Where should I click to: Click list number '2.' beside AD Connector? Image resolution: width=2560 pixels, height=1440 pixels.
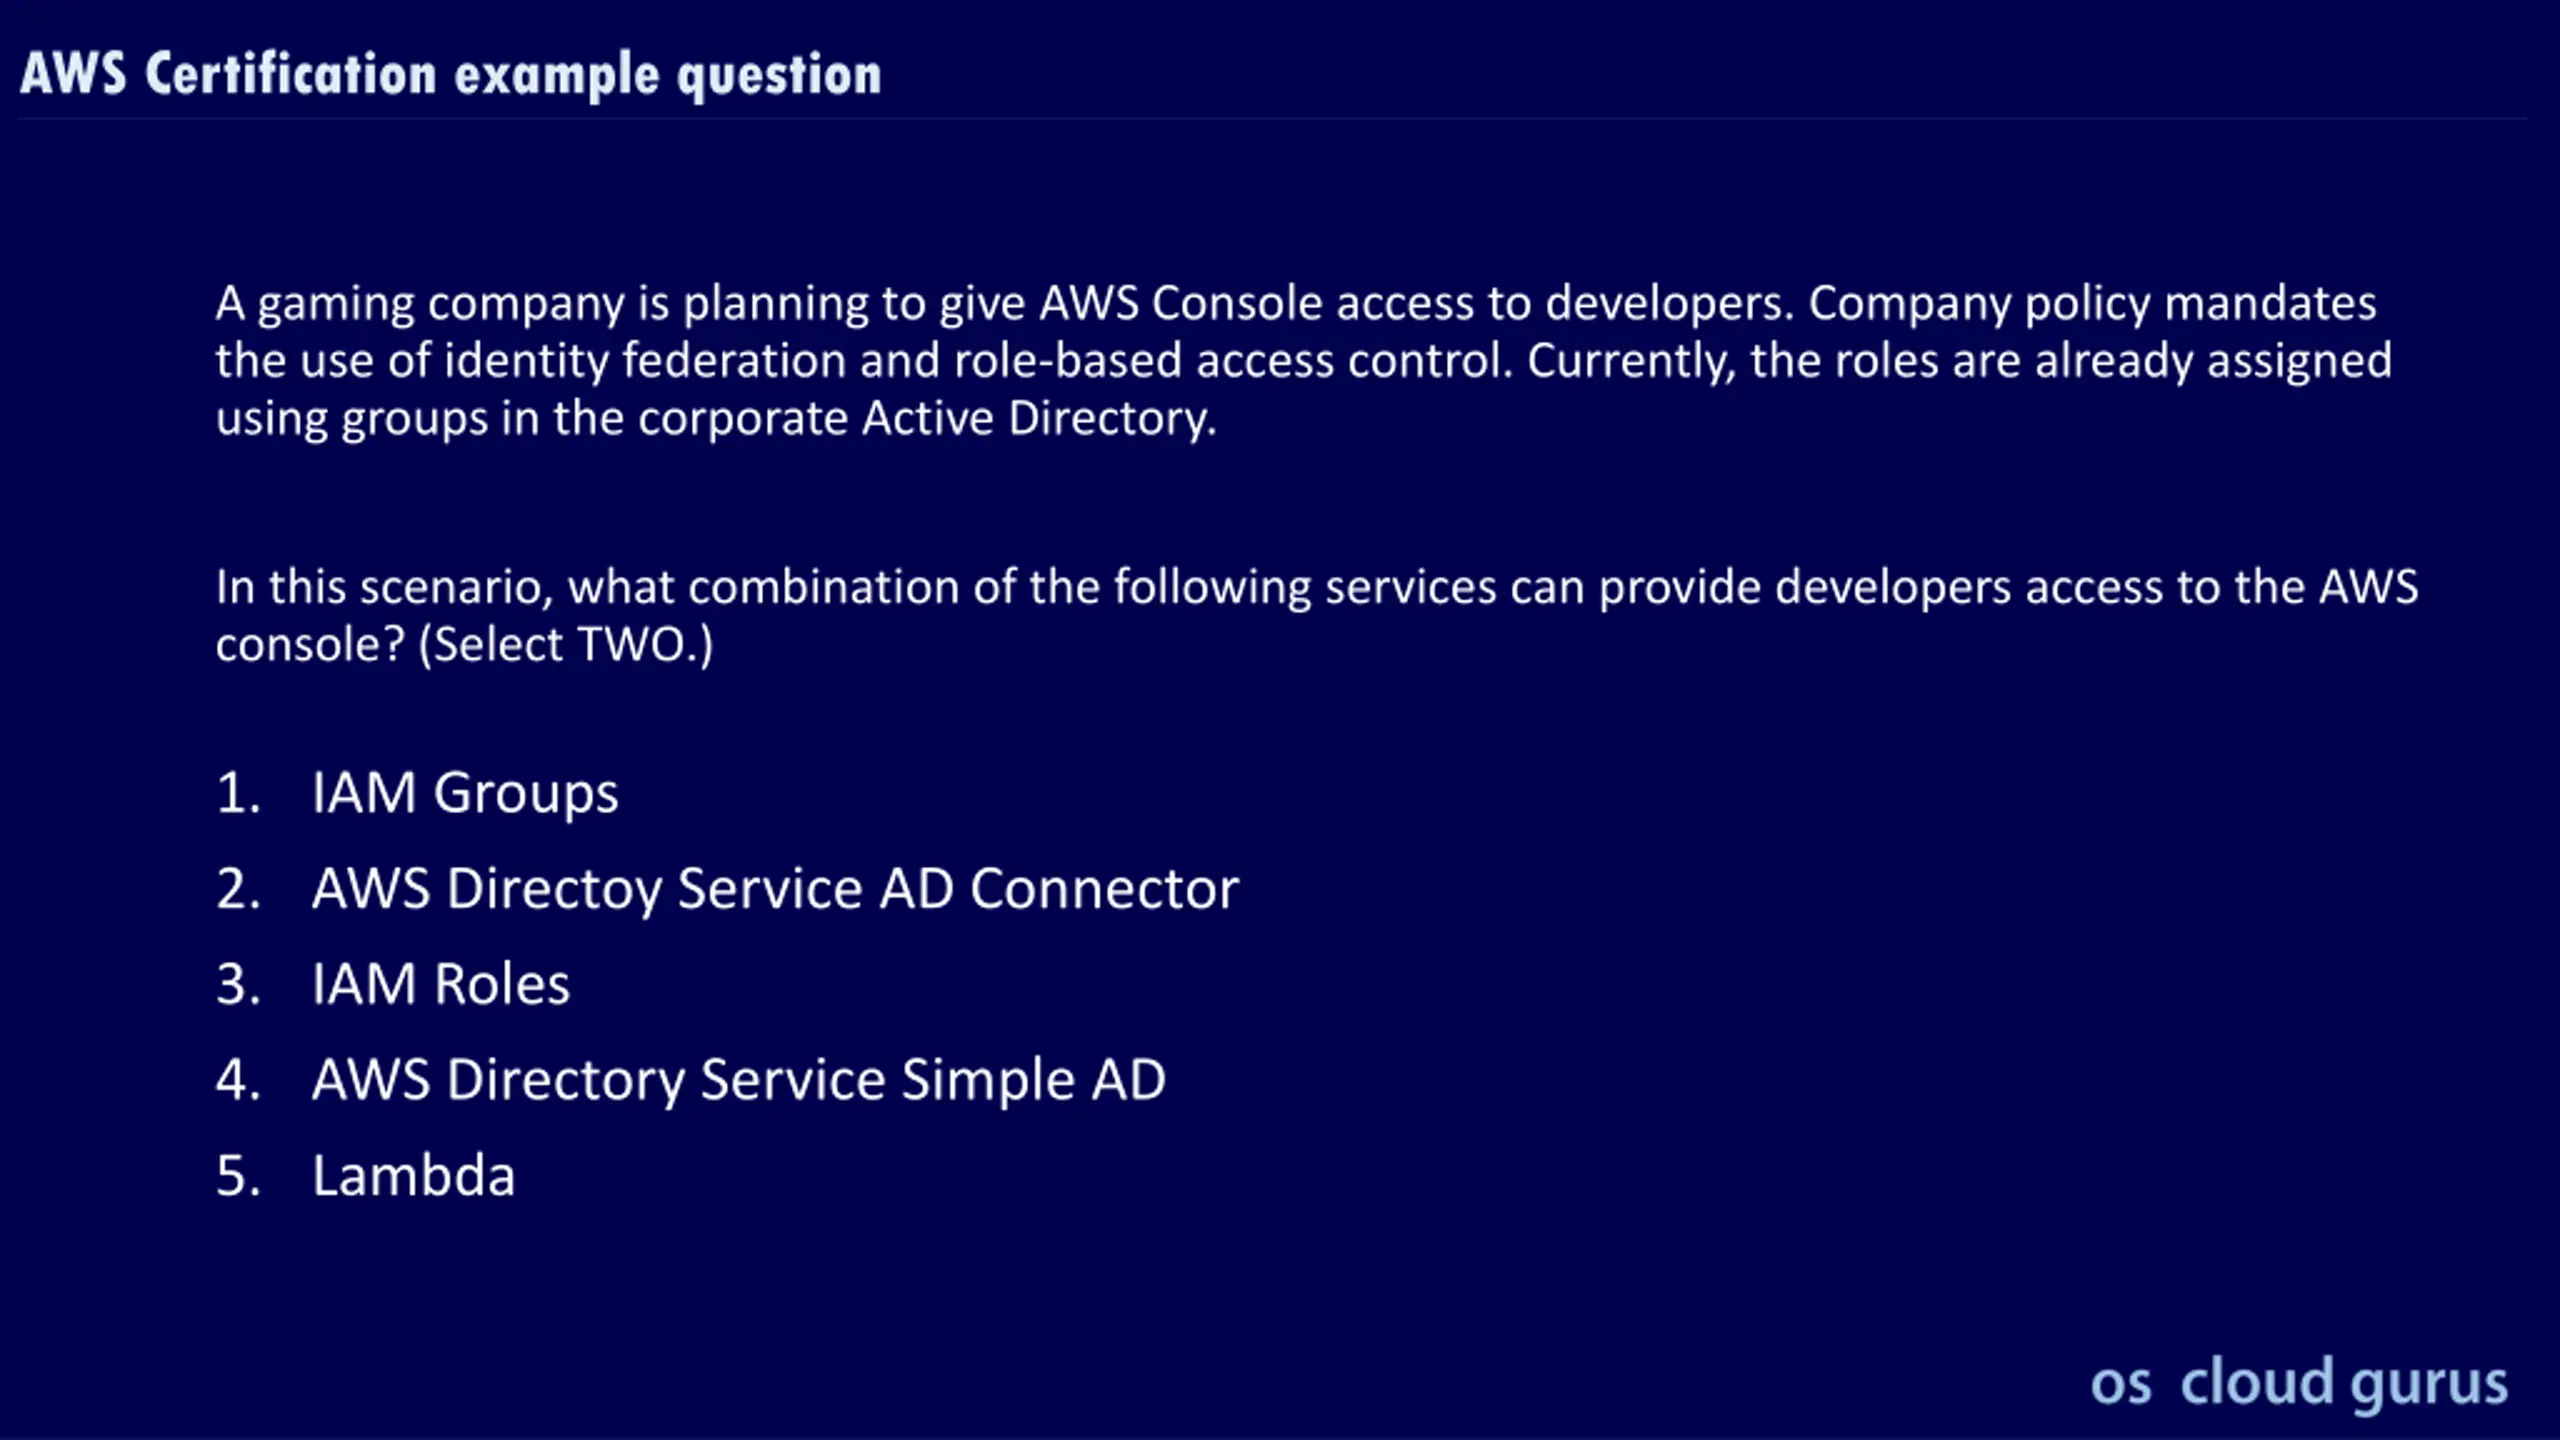239,889
